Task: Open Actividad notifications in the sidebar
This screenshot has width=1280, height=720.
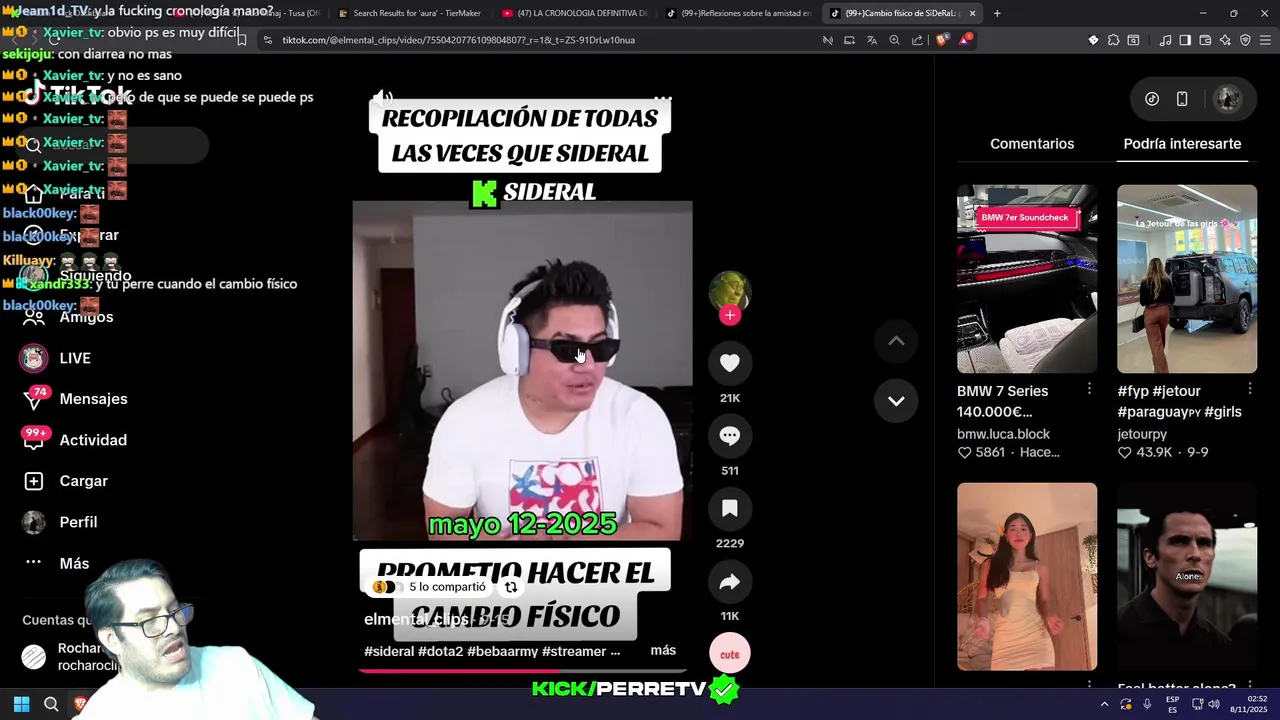Action: tap(76, 440)
